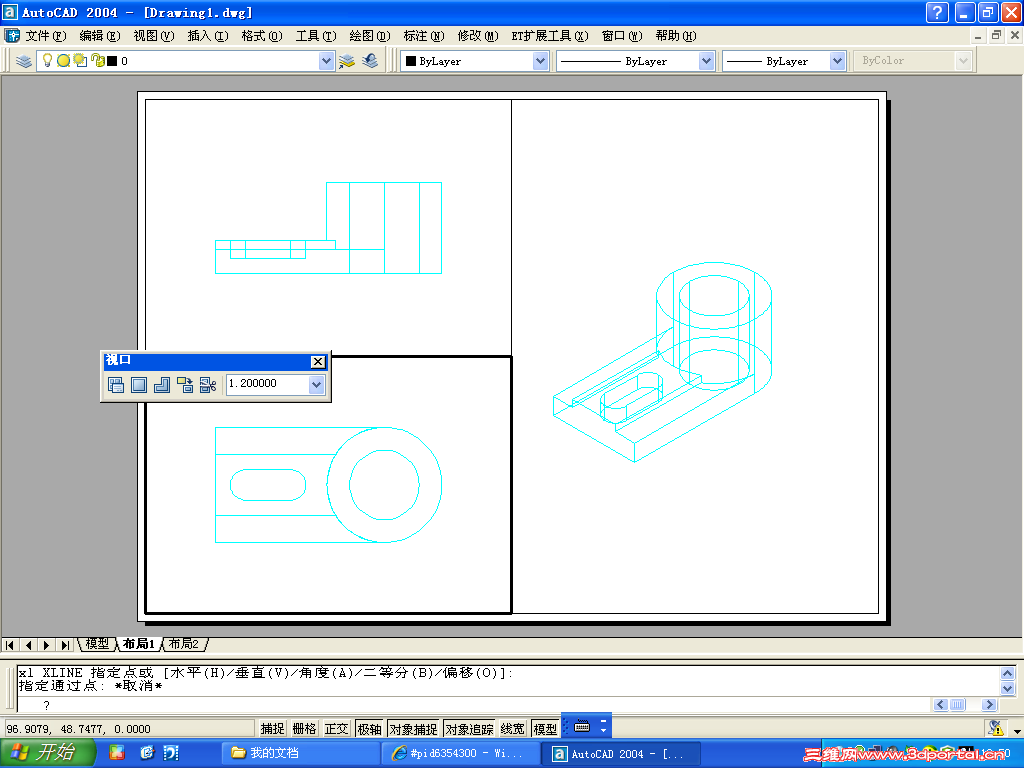The width and height of the screenshot is (1024, 768).
Task: Toggle 模型 paper/model space button
Action: pyautogui.click(x=545, y=729)
